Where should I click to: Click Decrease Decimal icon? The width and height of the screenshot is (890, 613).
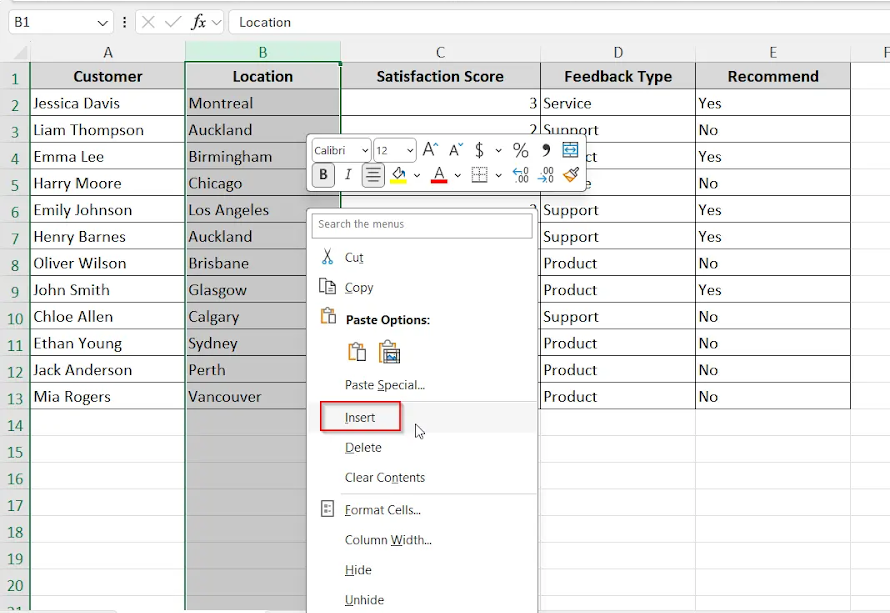click(x=545, y=175)
